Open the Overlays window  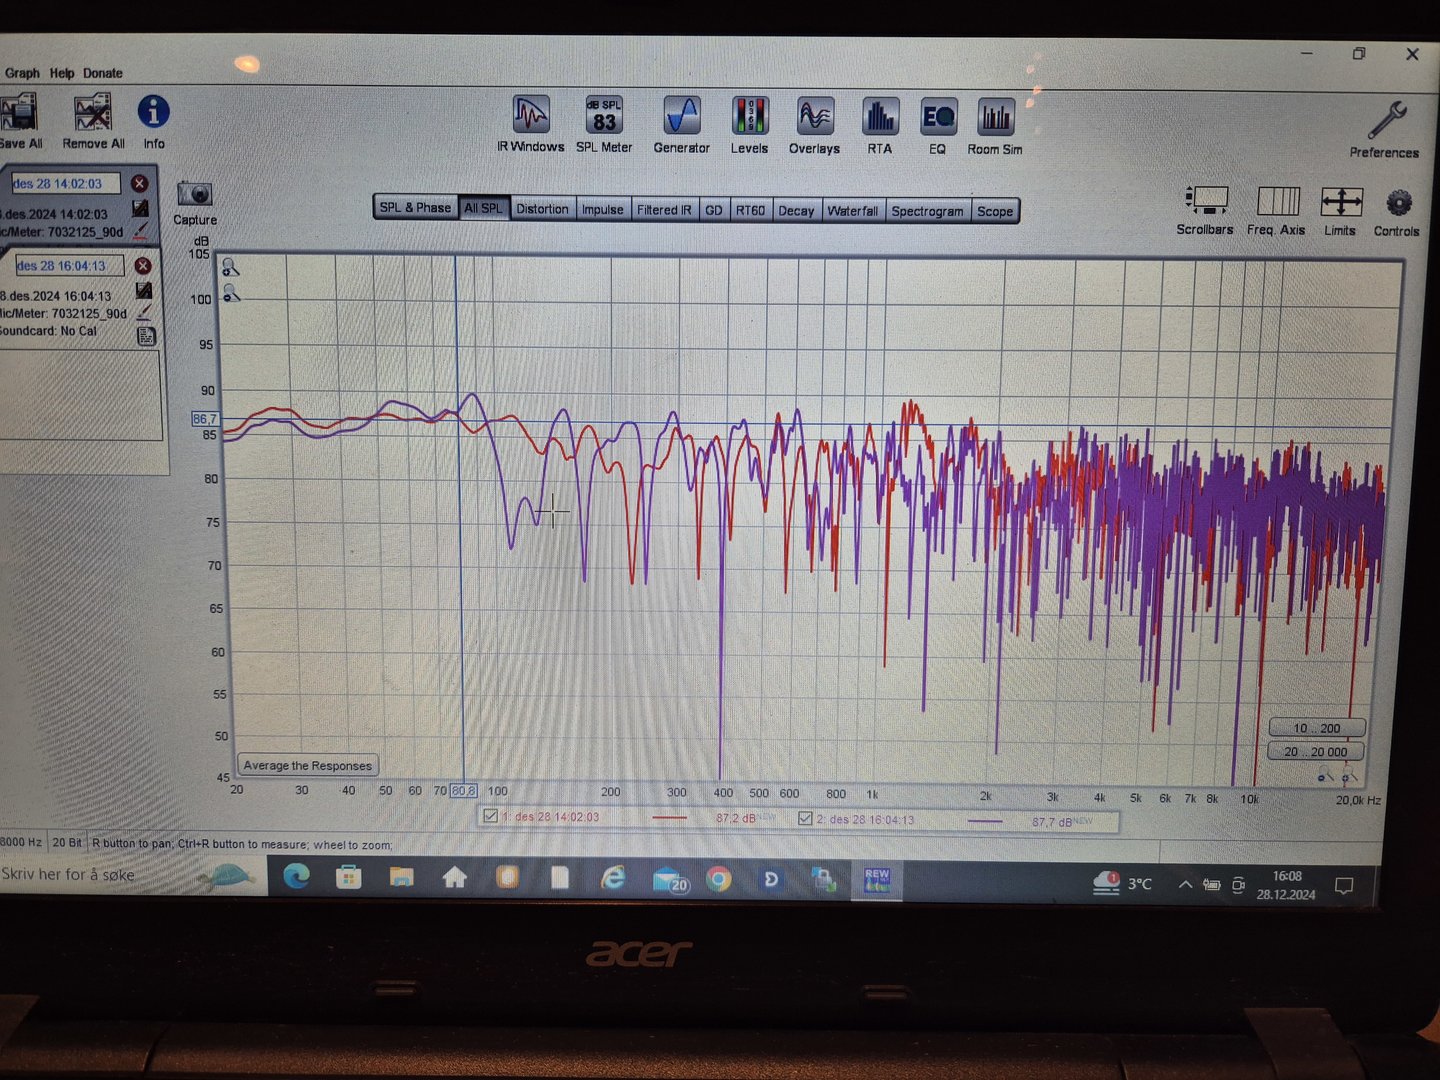(x=815, y=117)
